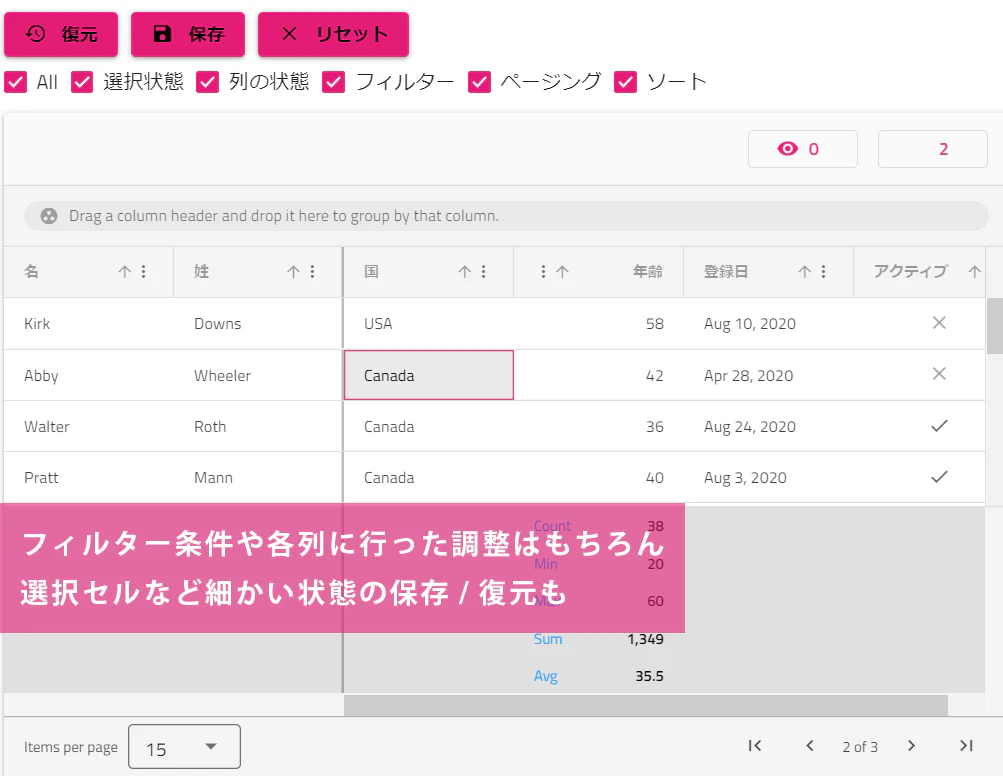Go to the previous page
The height and width of the screenshot is (776, 1003).
810,746
